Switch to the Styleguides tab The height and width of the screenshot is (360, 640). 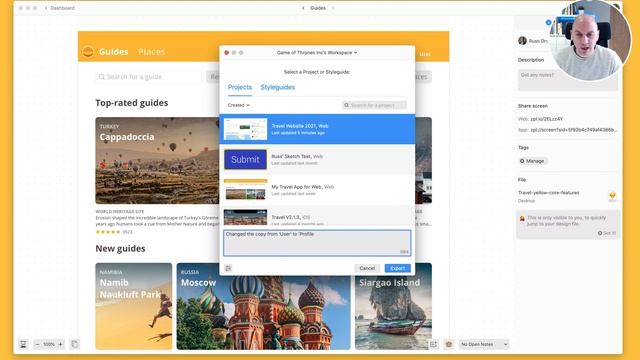[278, 87]
